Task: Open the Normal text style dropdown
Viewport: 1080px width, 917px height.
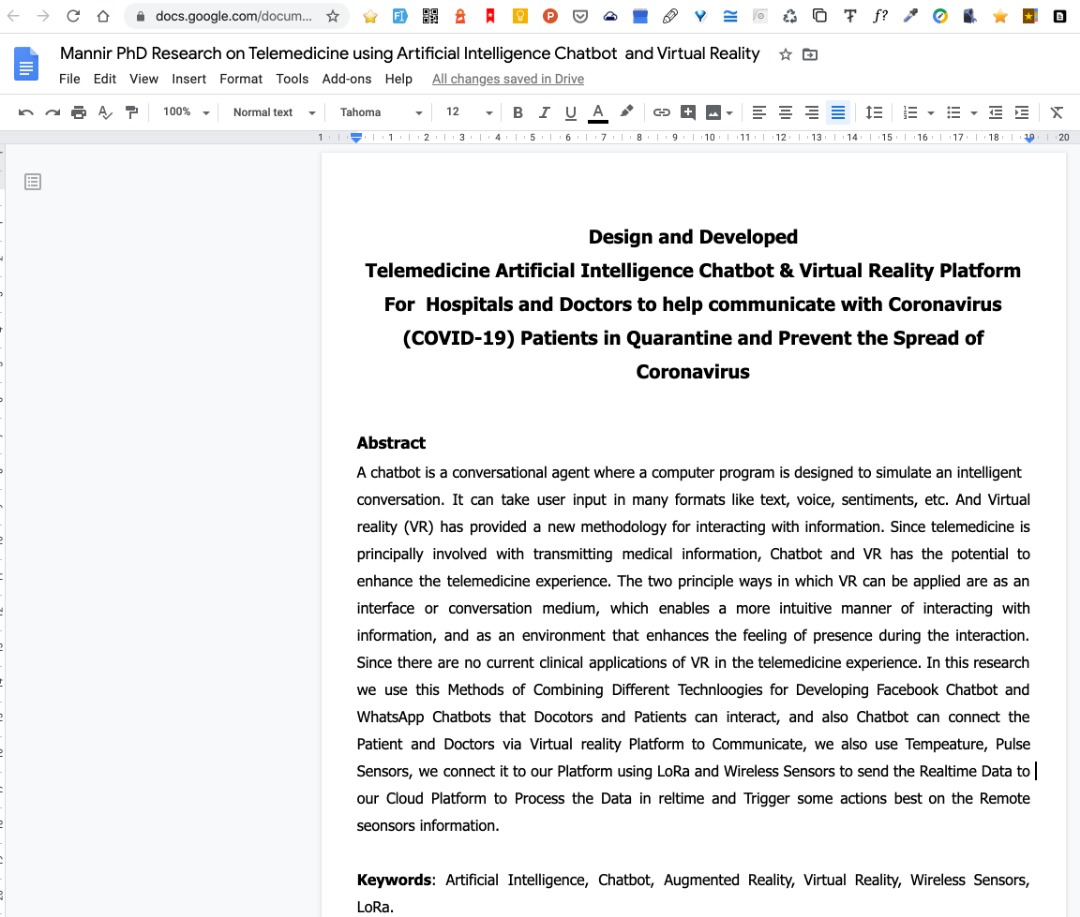Action: (x=273, y=112)
